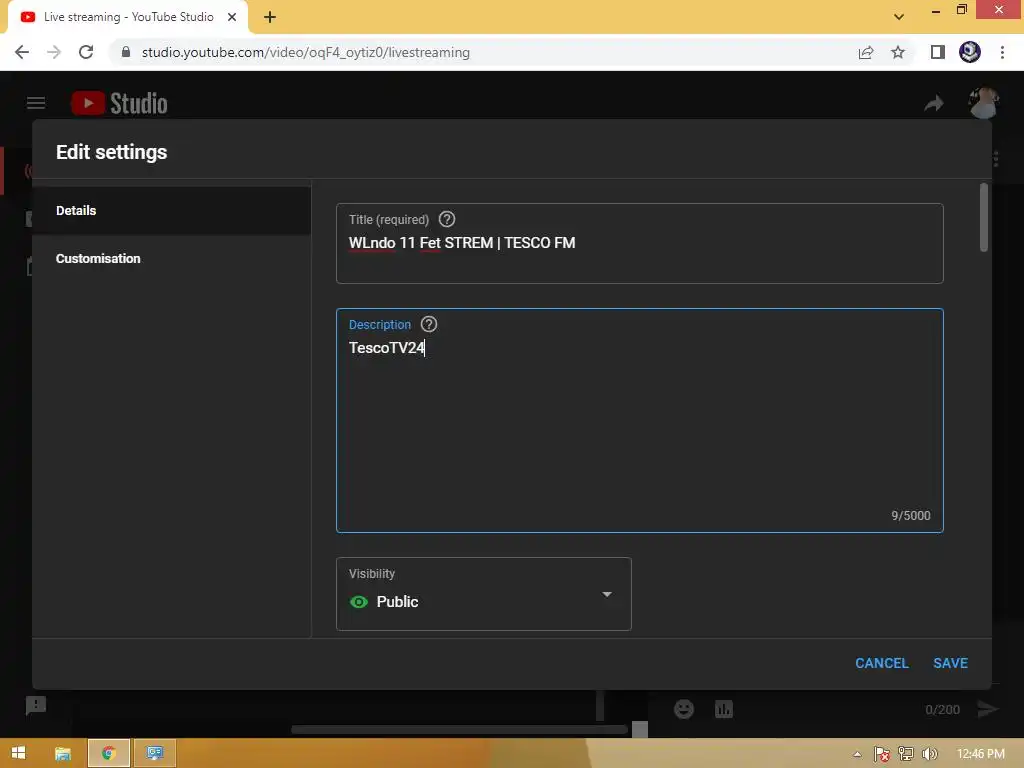Click inside the Description text area
This screenshot has height=768, width=1024.
pyautogui.click(x=639, y=421)
